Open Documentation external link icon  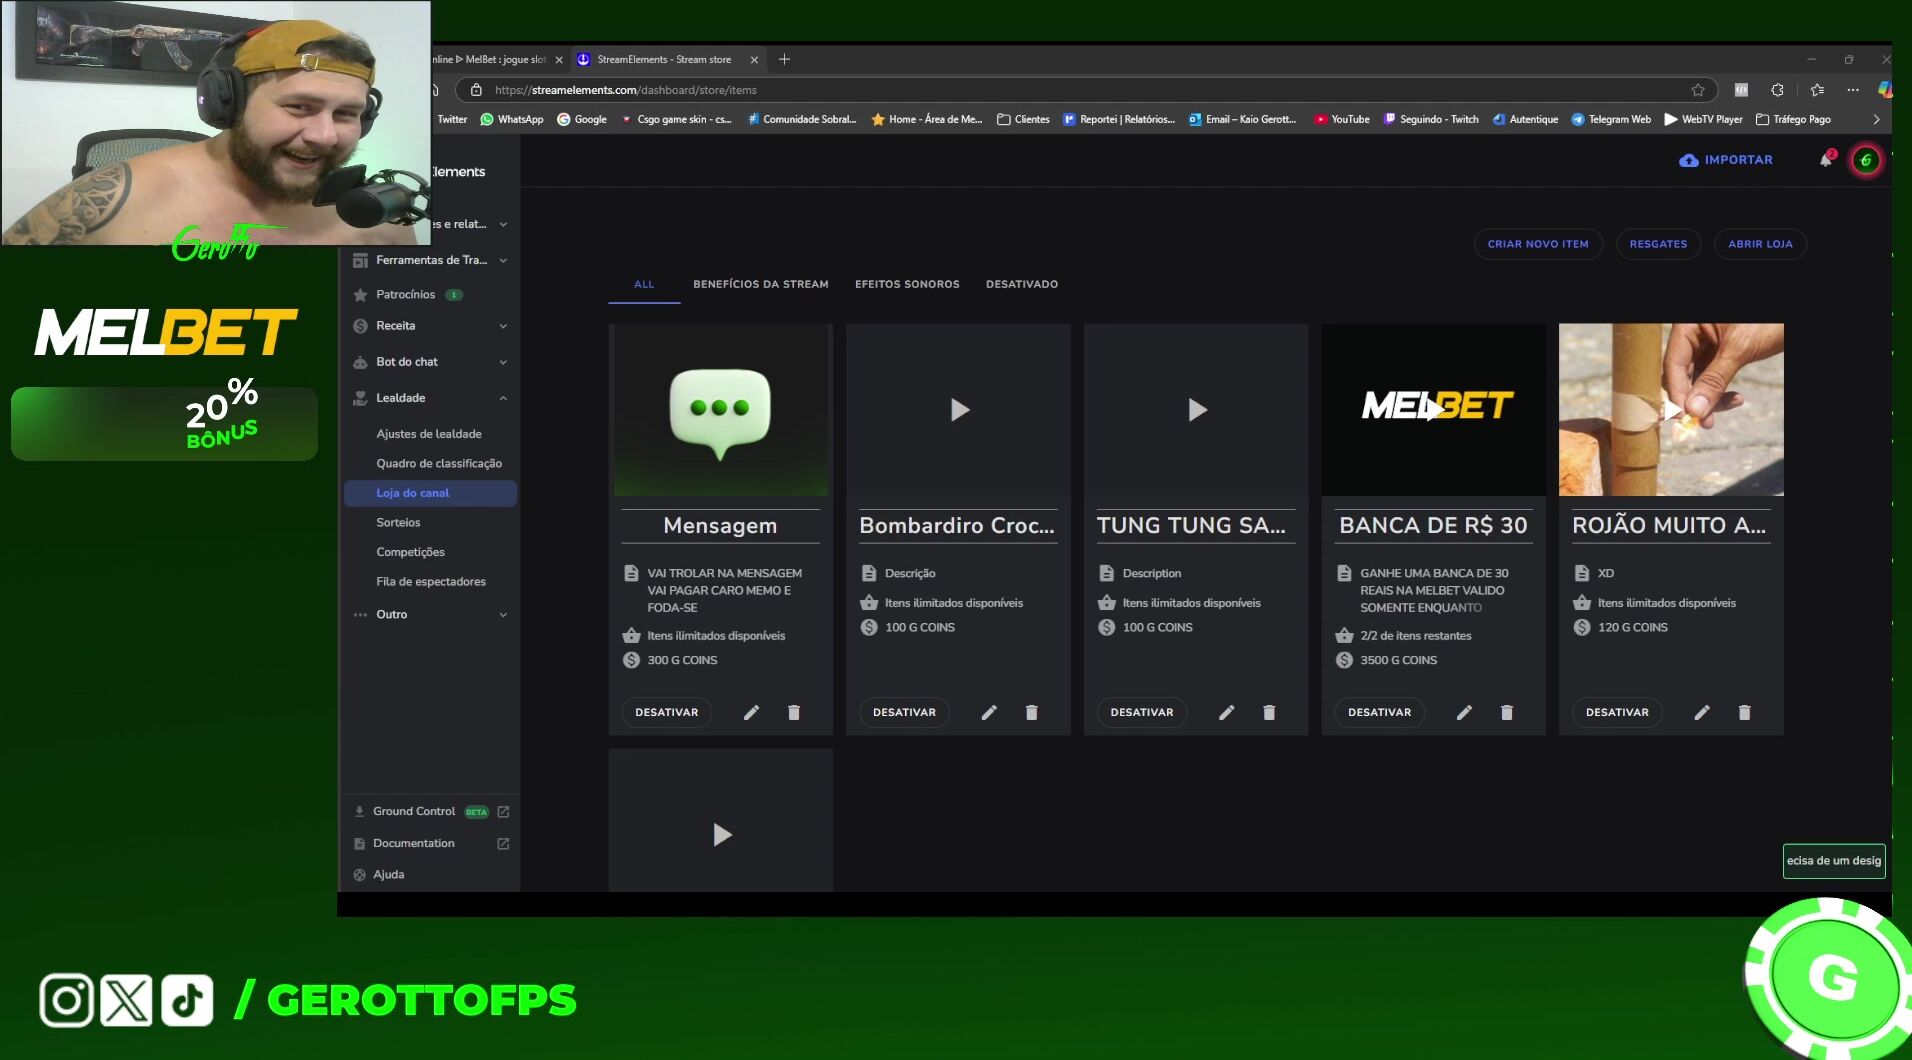point(503,844)
